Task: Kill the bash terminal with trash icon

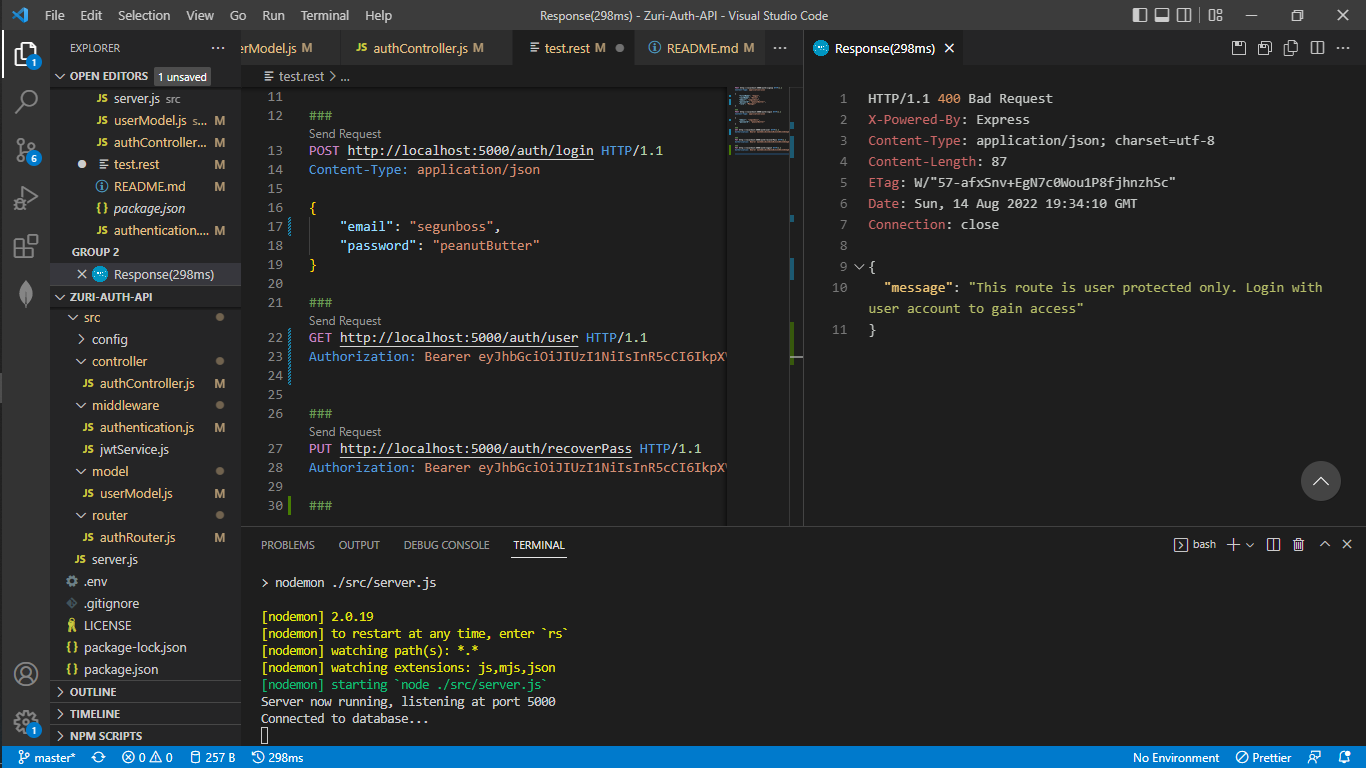Action: (1298, 544)
